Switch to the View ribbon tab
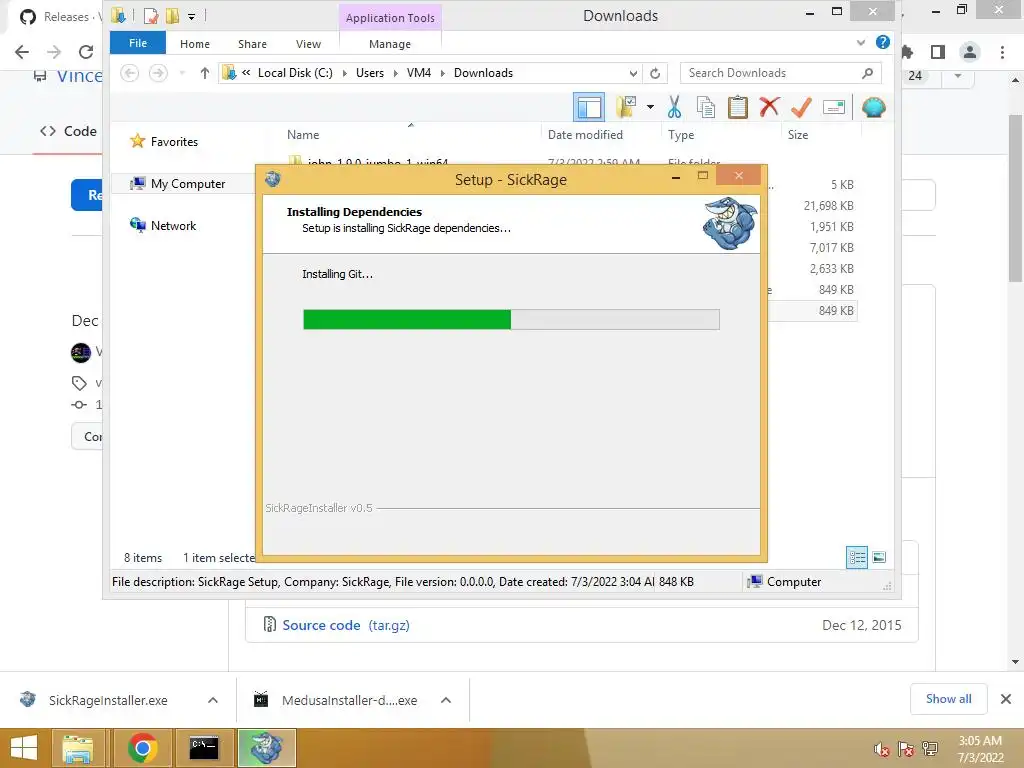Image resolution: width=1024 pixels, height=768 pixels. [x=308, y=44]
